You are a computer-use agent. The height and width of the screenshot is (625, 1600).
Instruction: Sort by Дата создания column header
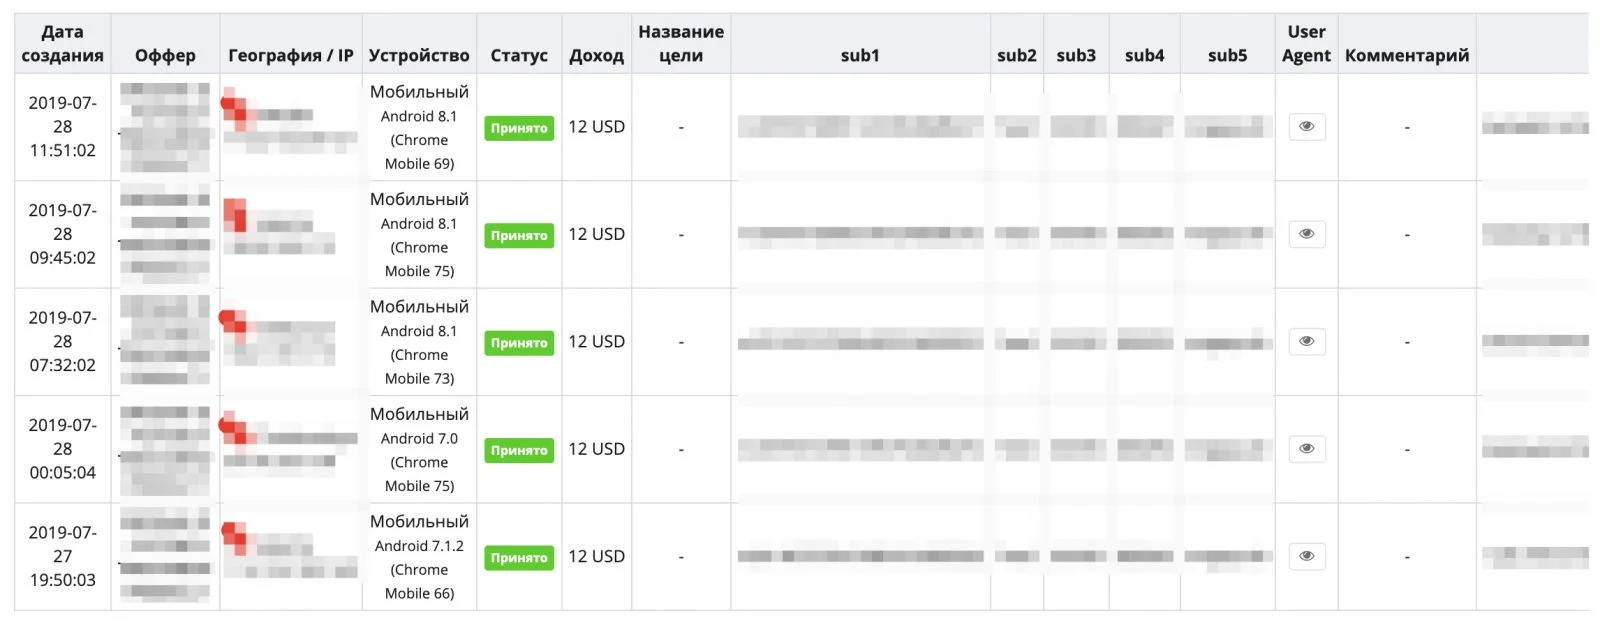click(x=62, y=44)
